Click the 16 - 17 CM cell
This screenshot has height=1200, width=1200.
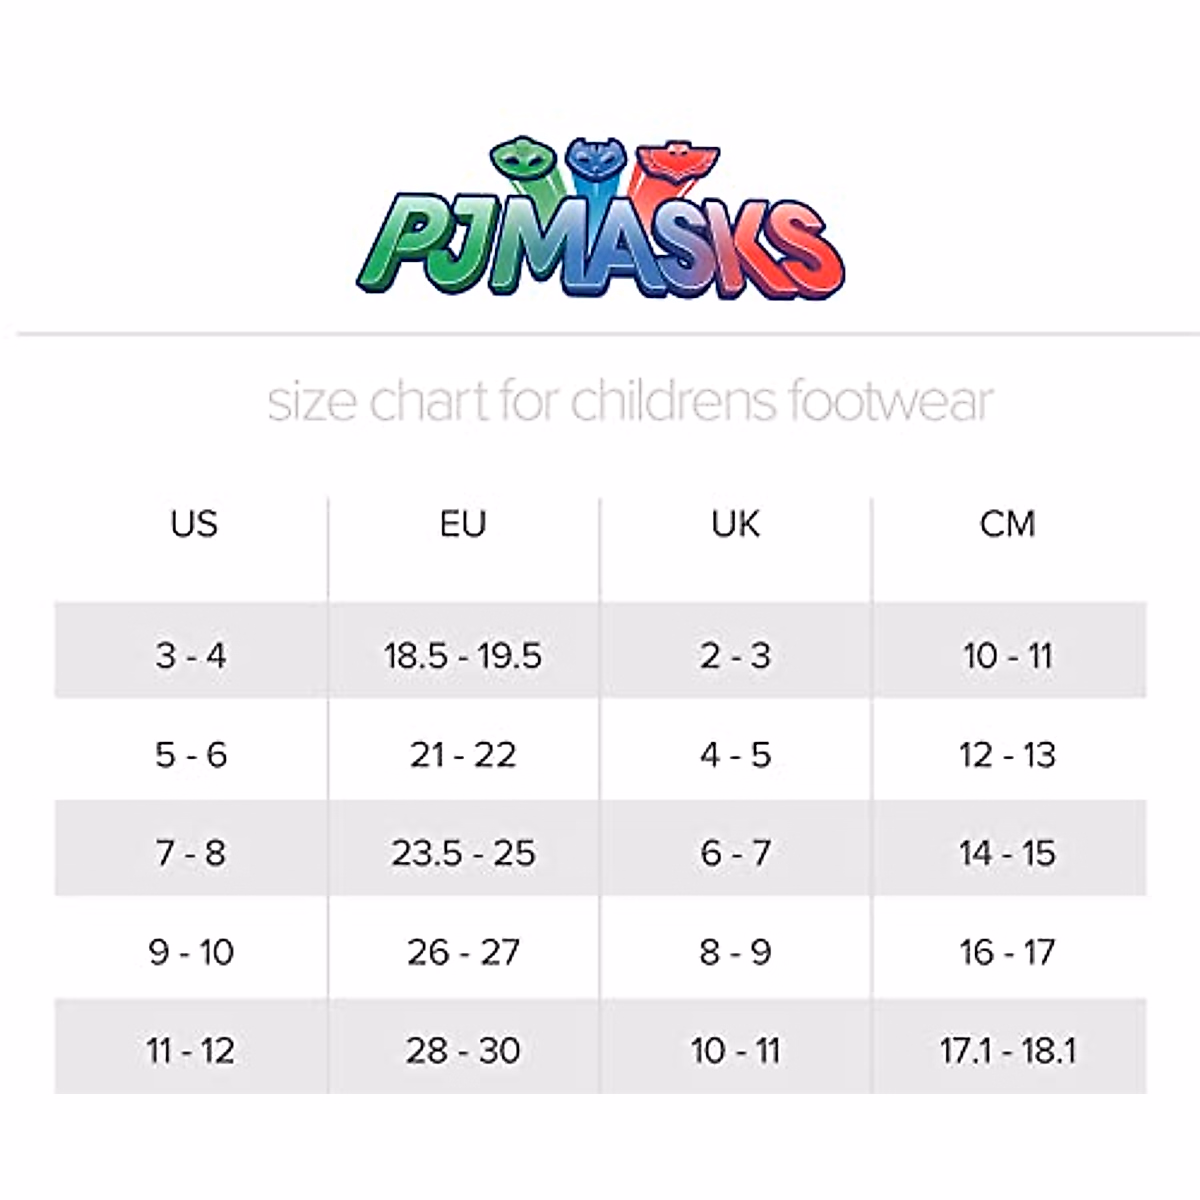(x=1007, y=952)
